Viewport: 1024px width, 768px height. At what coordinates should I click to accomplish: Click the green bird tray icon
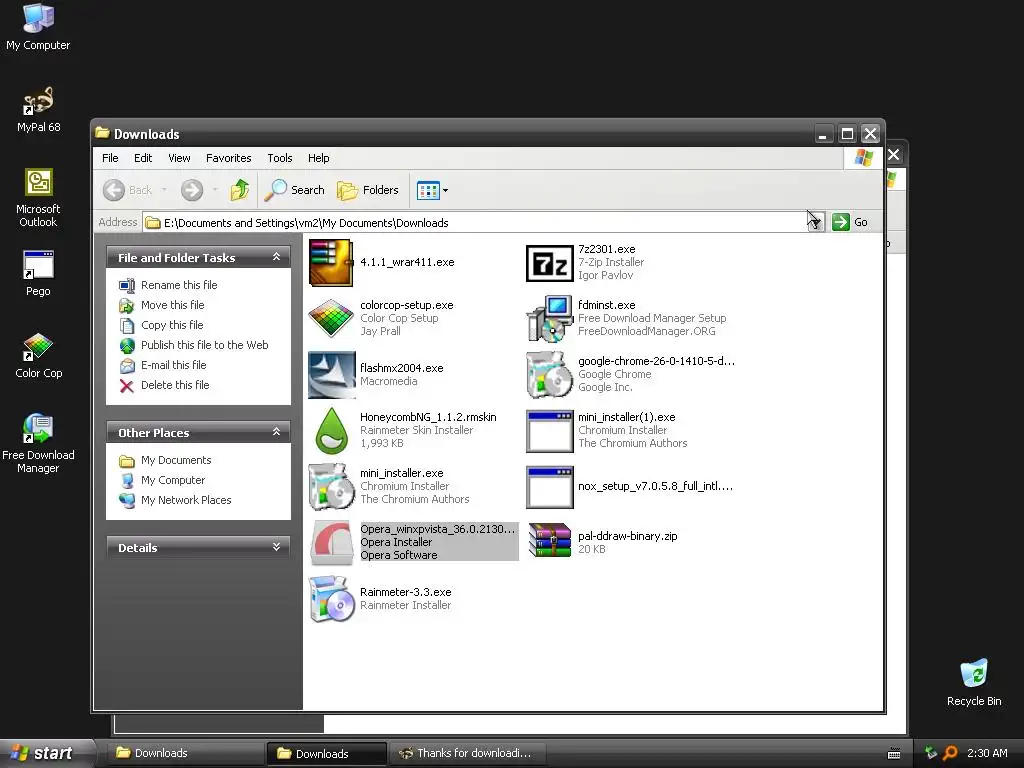[931, 753]
